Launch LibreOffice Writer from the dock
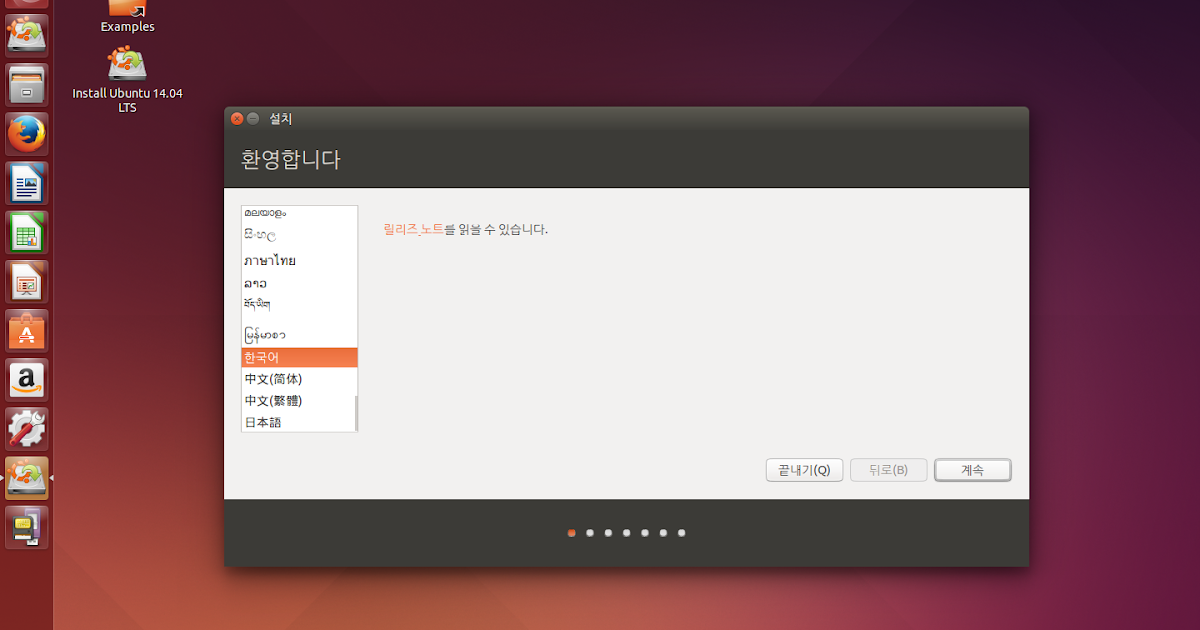This screenshot has width=1200, height=630. pos(25,183)
